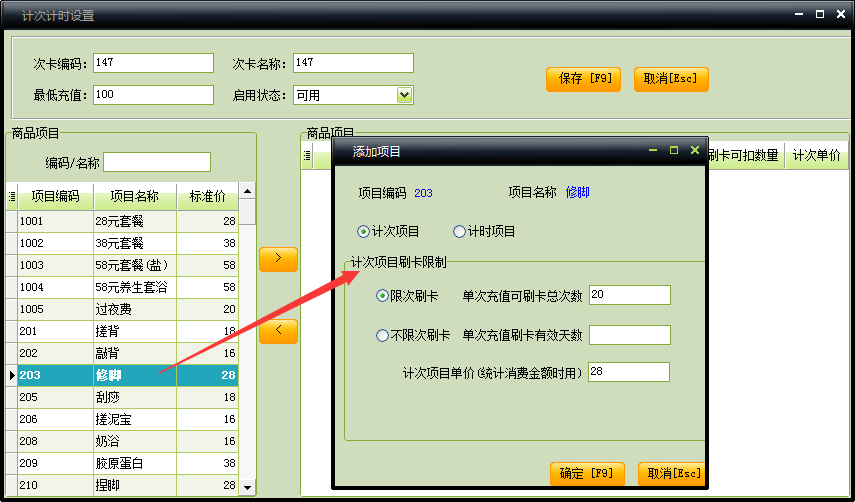Maximize the 添加项目 dialog
The image size is (855, 502).
tap(674, 150)
